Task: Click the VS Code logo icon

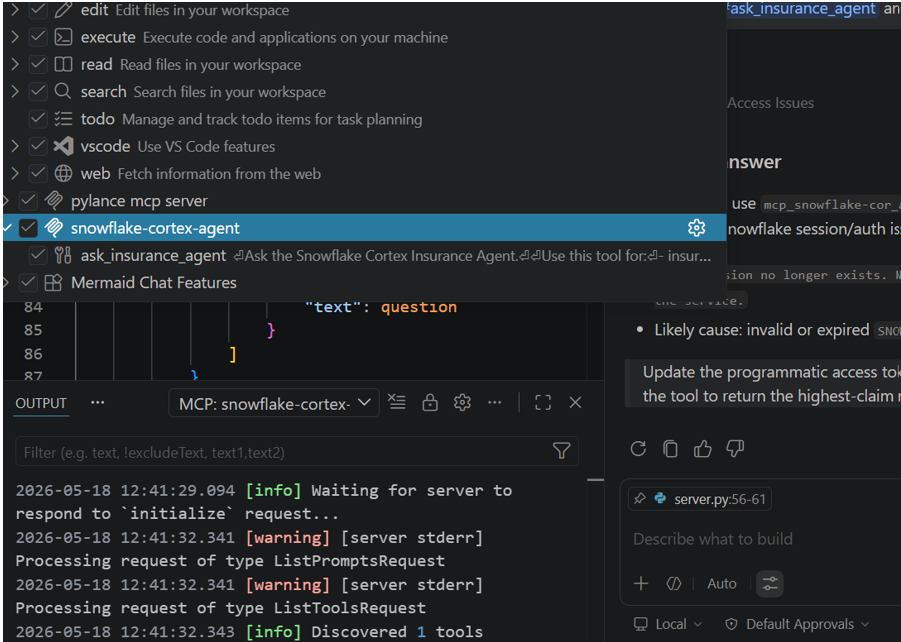Action: pyautogui.click(x=63, y=146)
